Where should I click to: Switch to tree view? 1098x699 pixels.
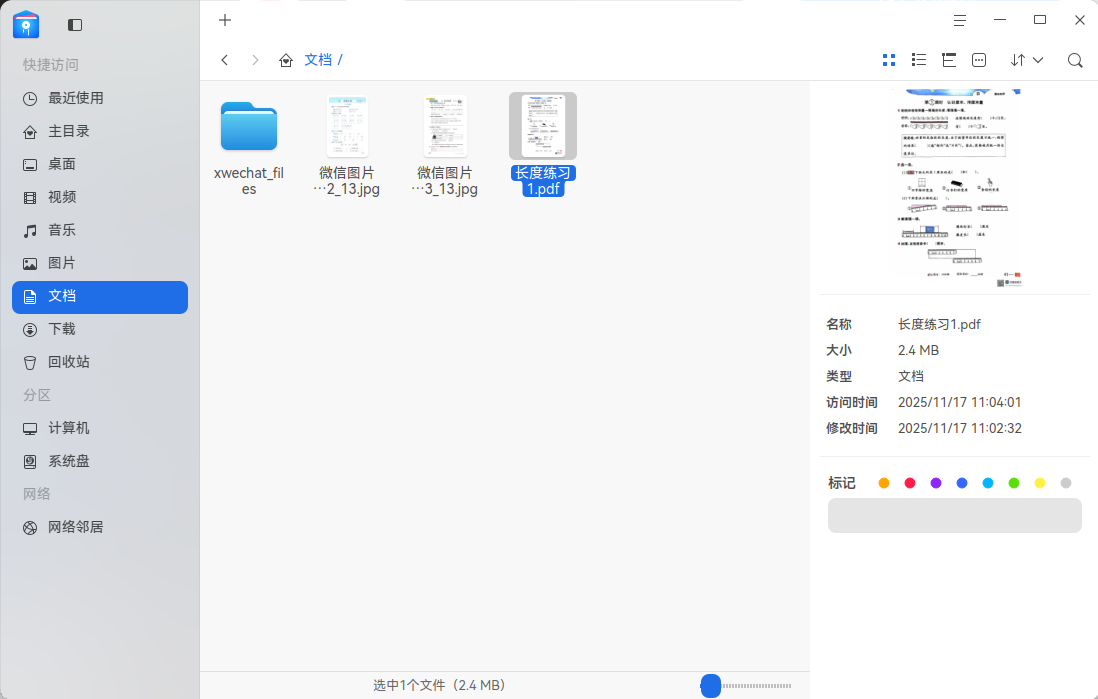tap(949, 60)
